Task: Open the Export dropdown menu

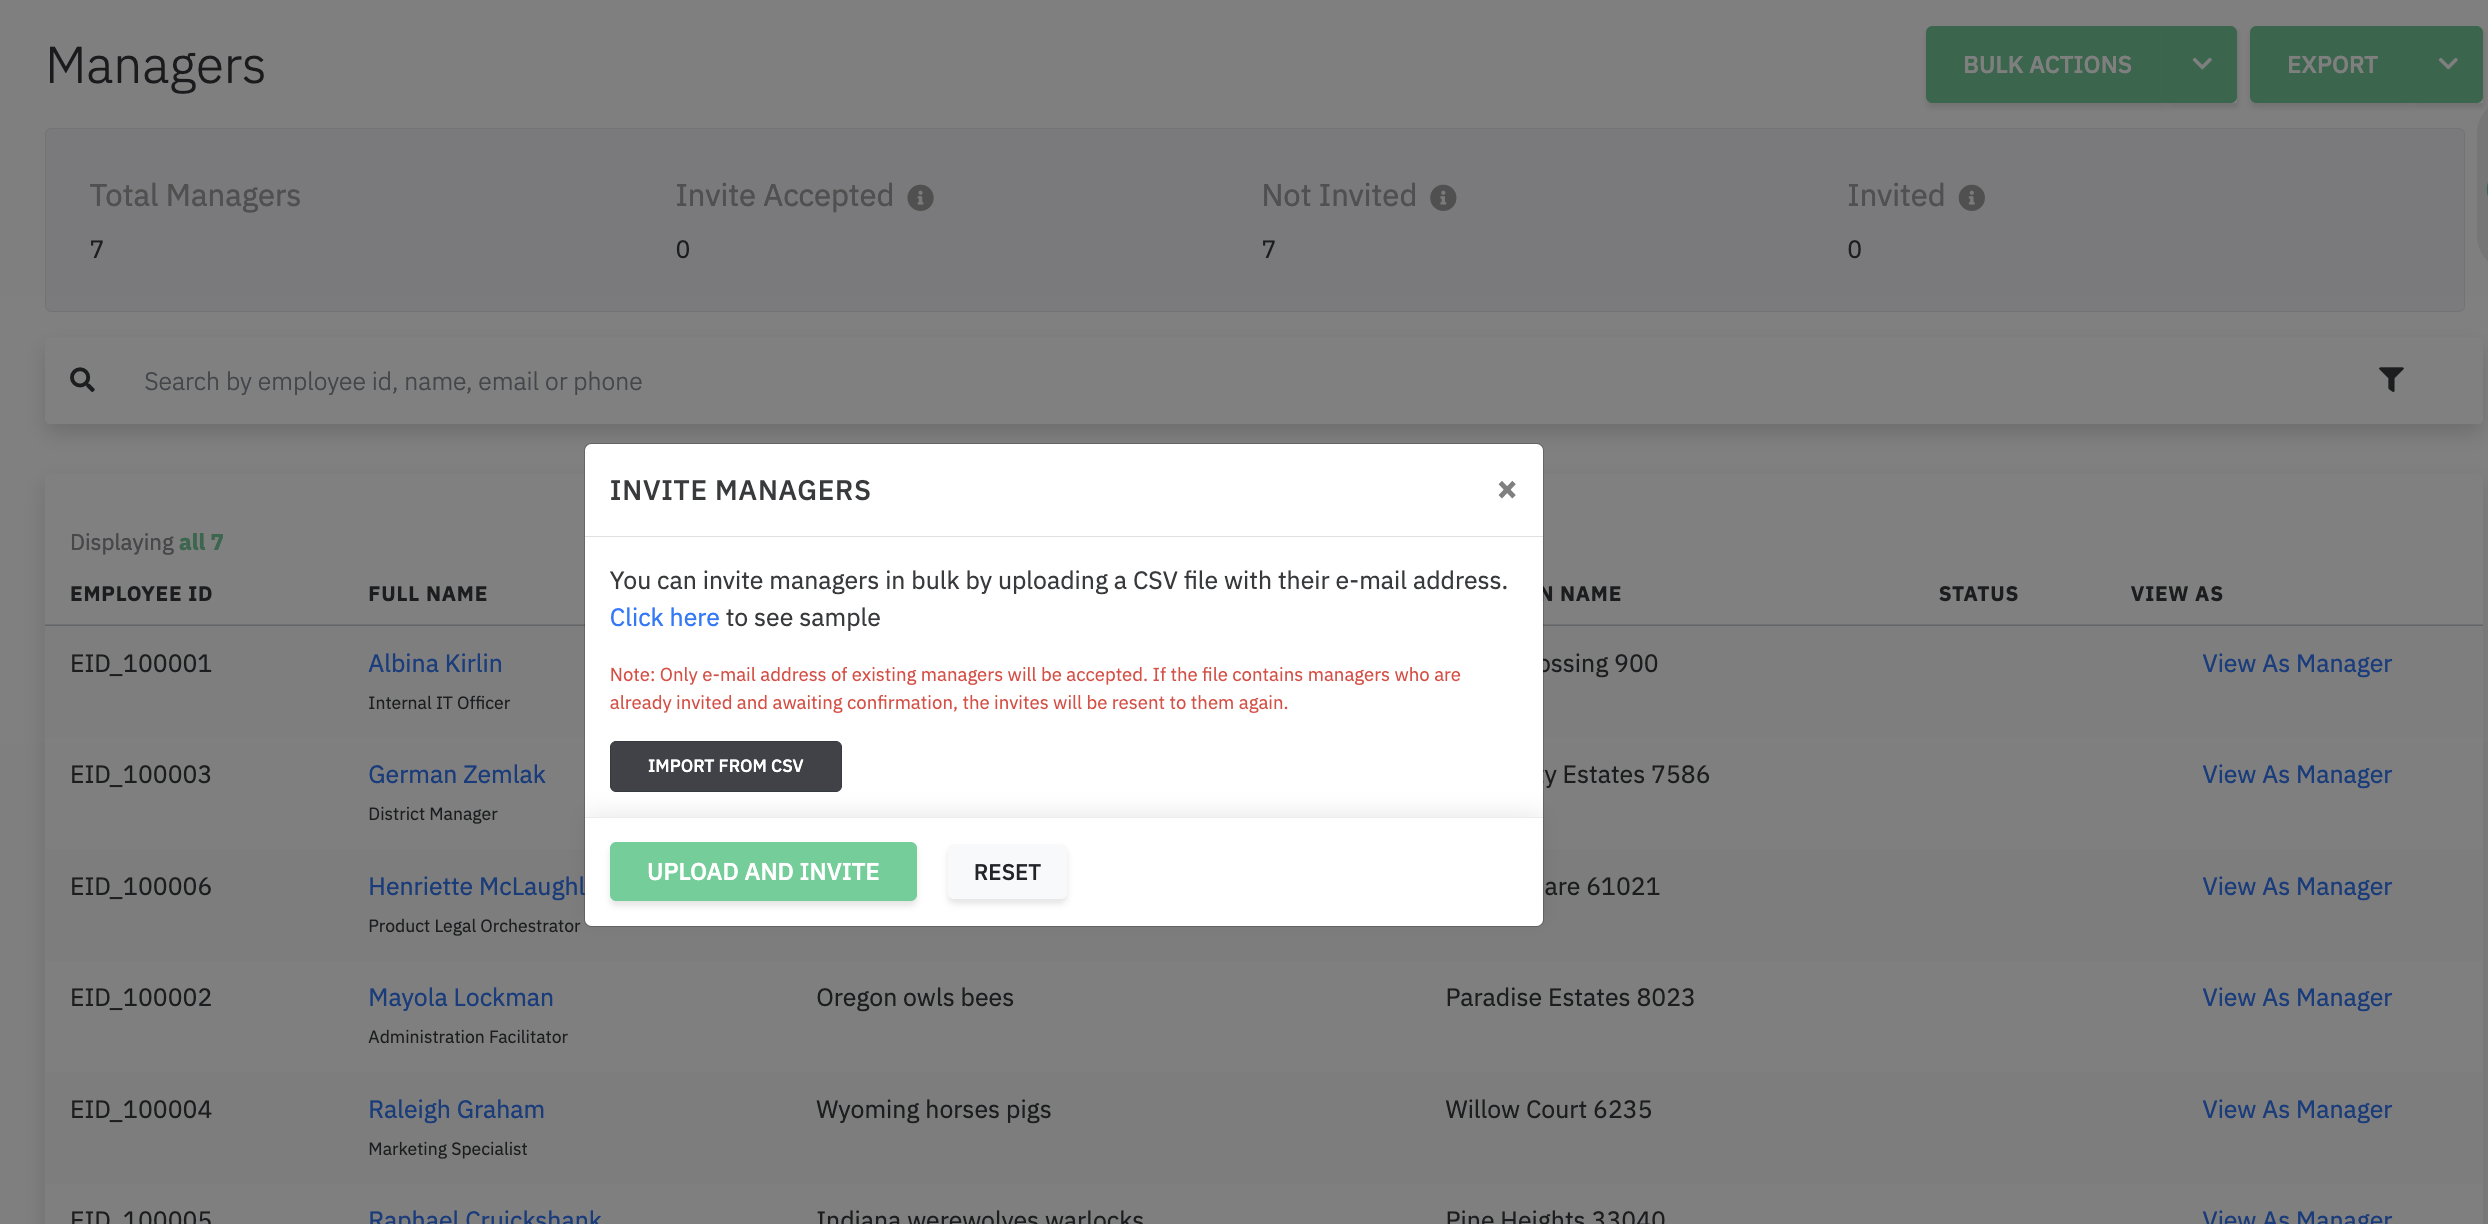Action: 2365,65
